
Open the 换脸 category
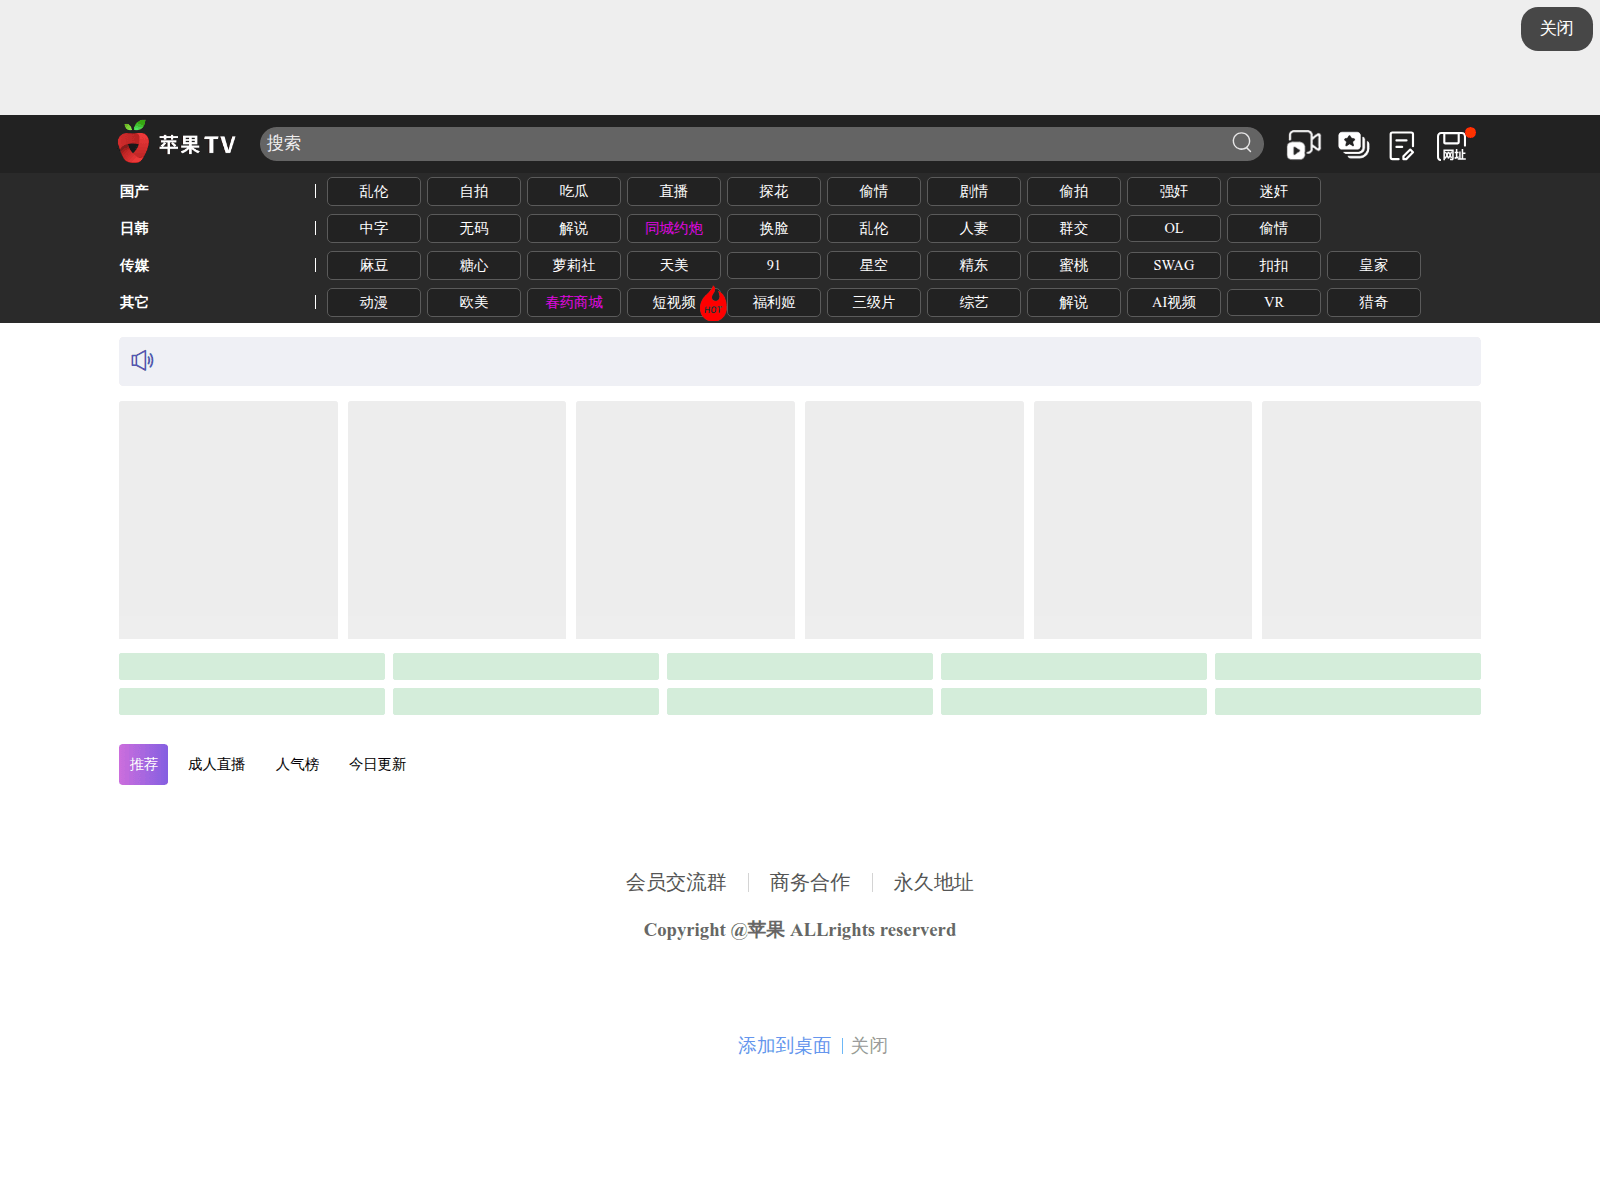[x=774, y=228]
